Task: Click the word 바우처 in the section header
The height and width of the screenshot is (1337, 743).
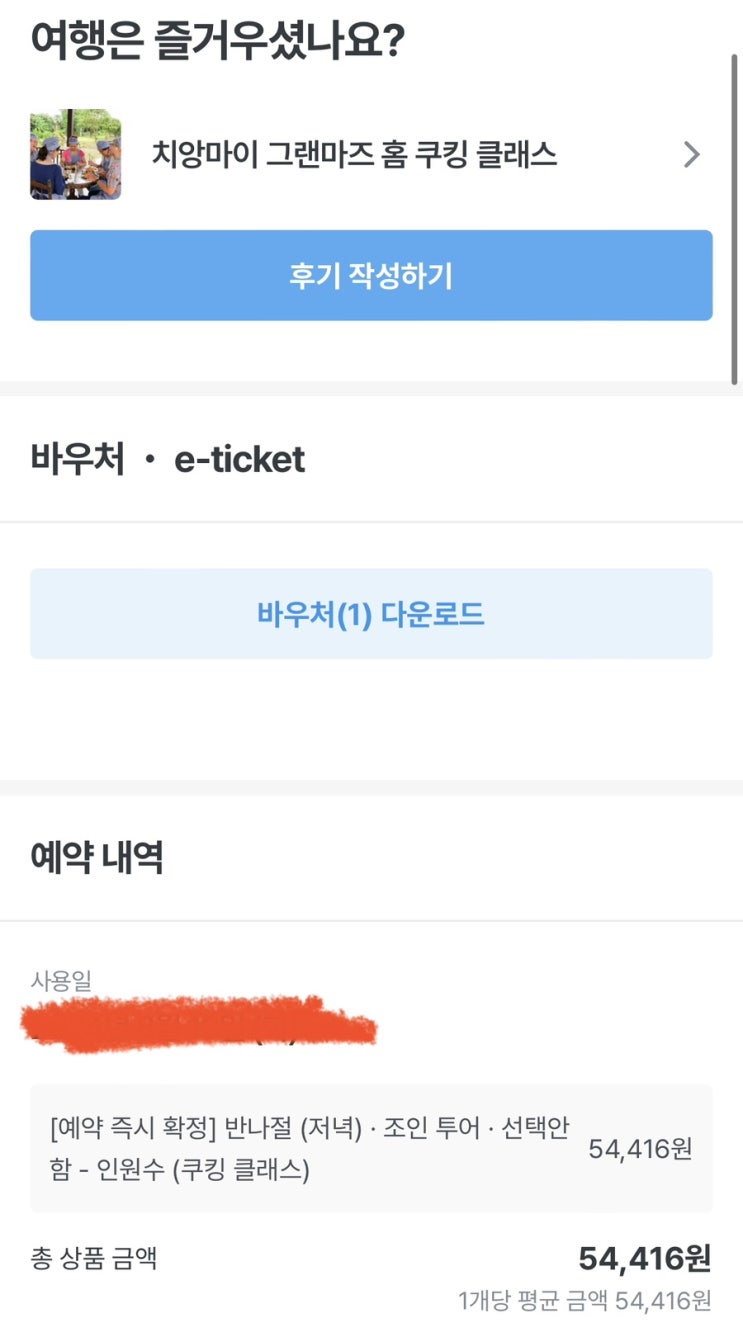Action: click(78, 460)
